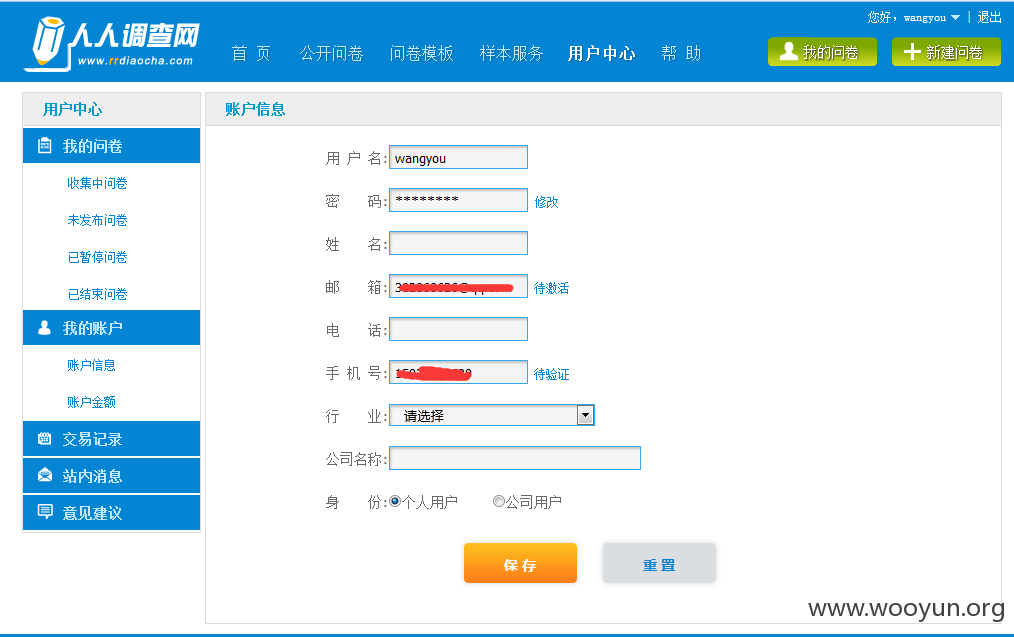Open 收集中问卷 in sidebar

97,183
